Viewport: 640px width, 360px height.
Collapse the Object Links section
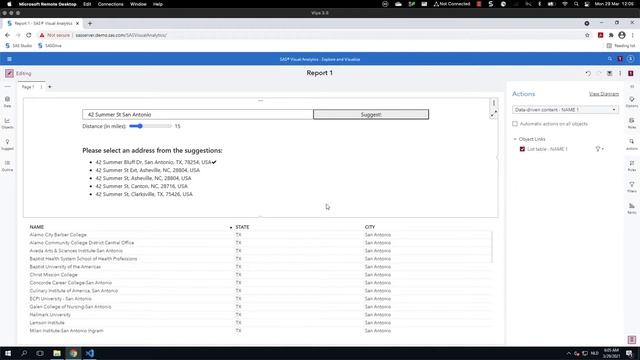(515, 139)
